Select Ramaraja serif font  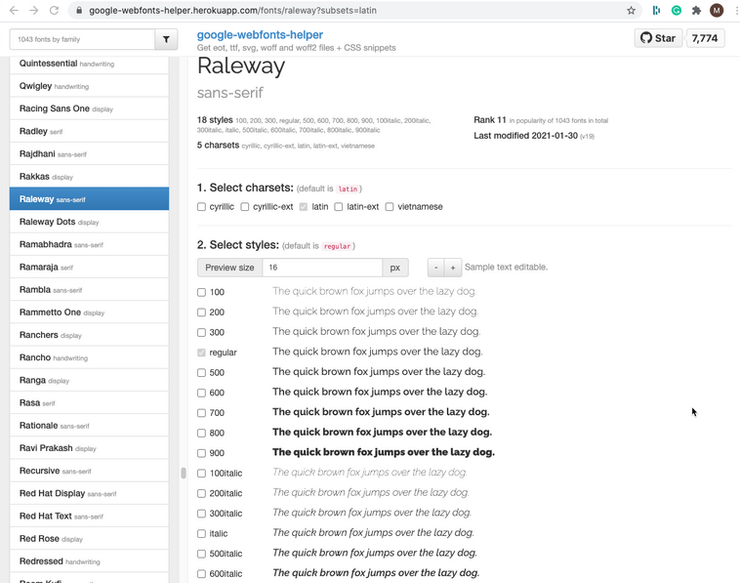click(89, 267)
